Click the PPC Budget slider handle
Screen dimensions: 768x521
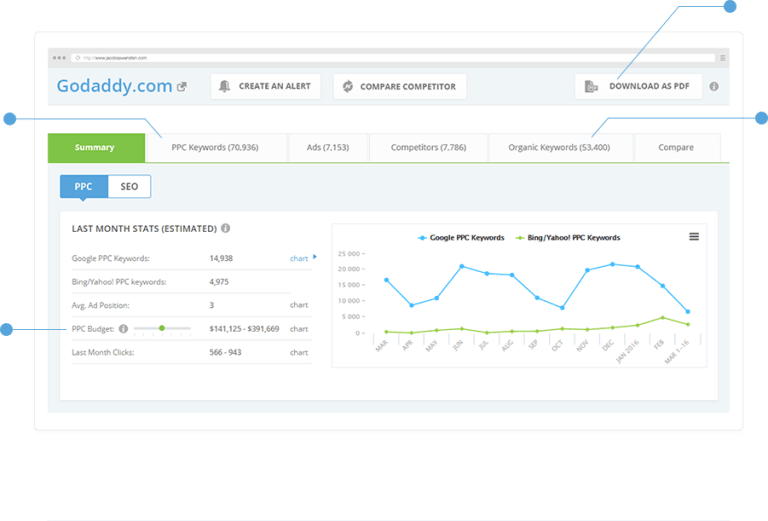(162, 328)
